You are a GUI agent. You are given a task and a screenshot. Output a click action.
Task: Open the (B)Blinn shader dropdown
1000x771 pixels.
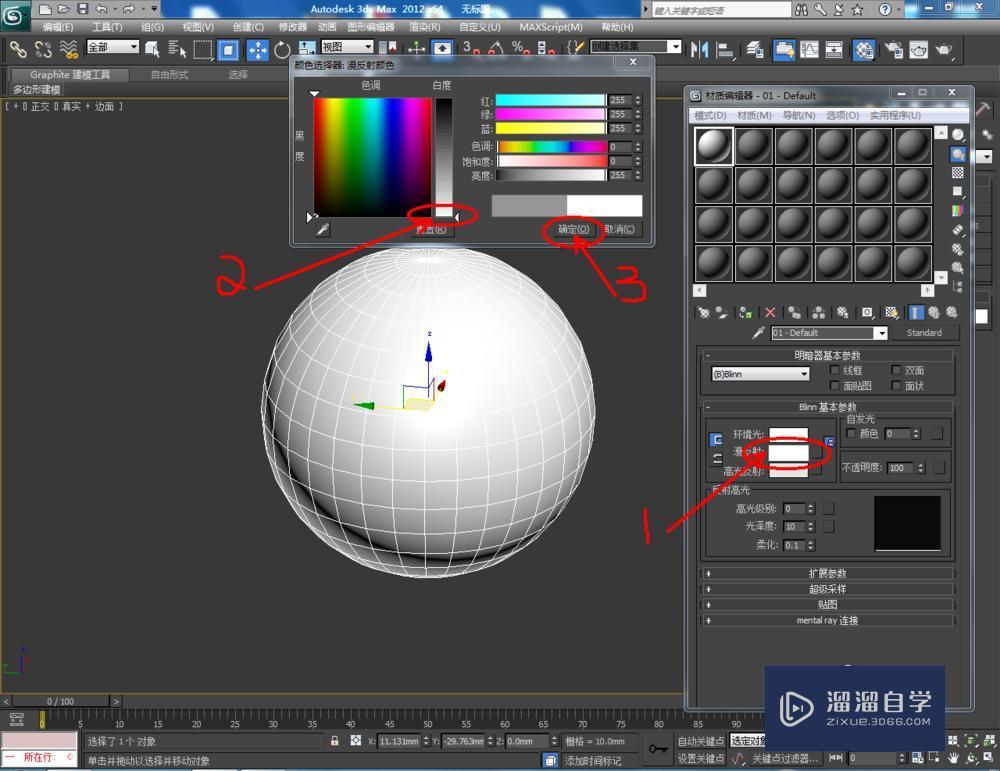pyautogui.click(x=804, y=372)
